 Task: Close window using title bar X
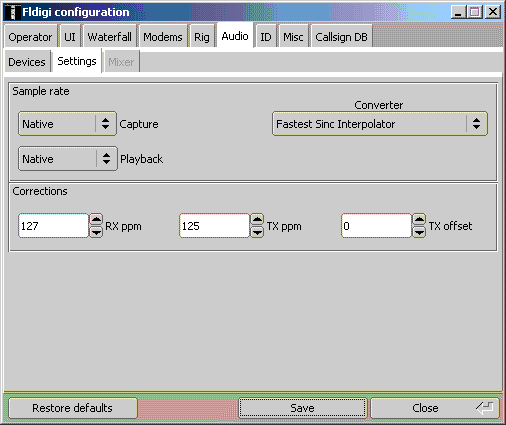click(493, 12)
